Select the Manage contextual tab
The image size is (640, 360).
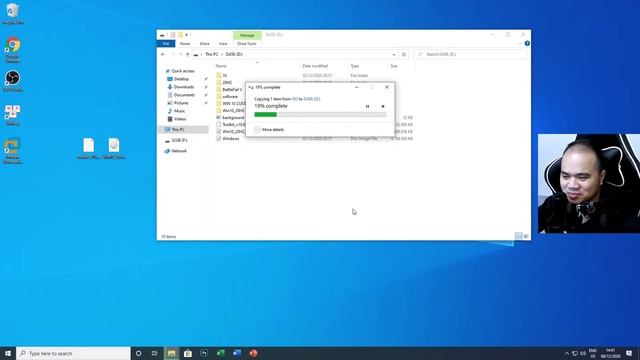click(x=247, y=36)
